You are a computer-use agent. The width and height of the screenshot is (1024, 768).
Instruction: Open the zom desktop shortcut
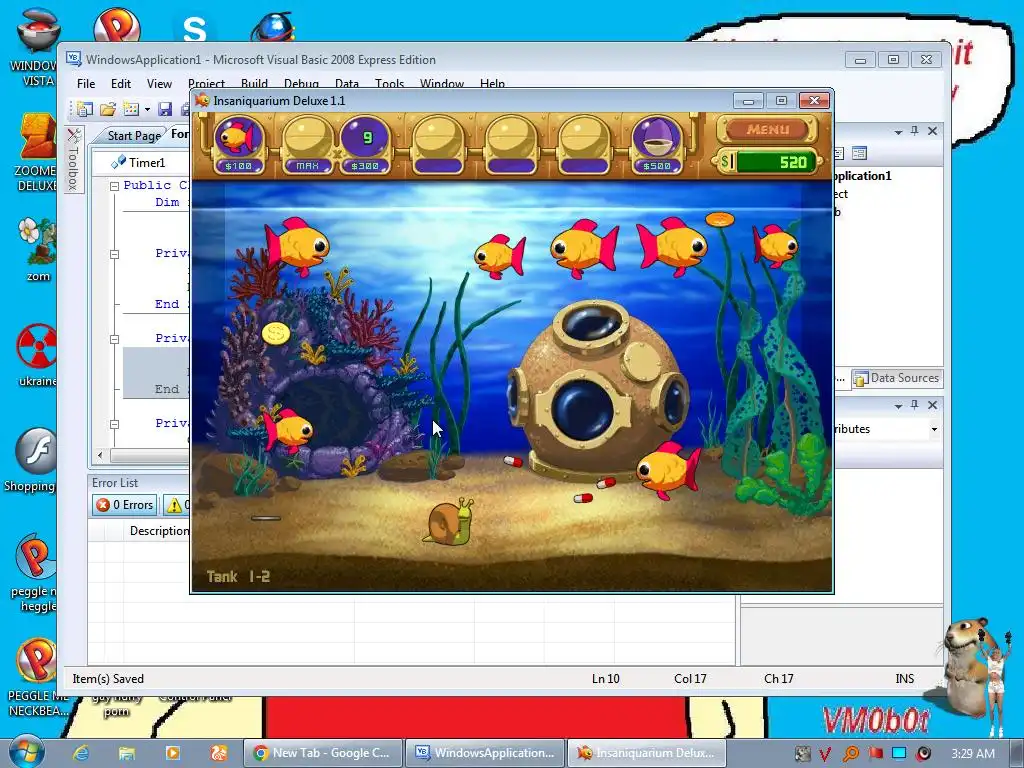(x=37, y=249)
